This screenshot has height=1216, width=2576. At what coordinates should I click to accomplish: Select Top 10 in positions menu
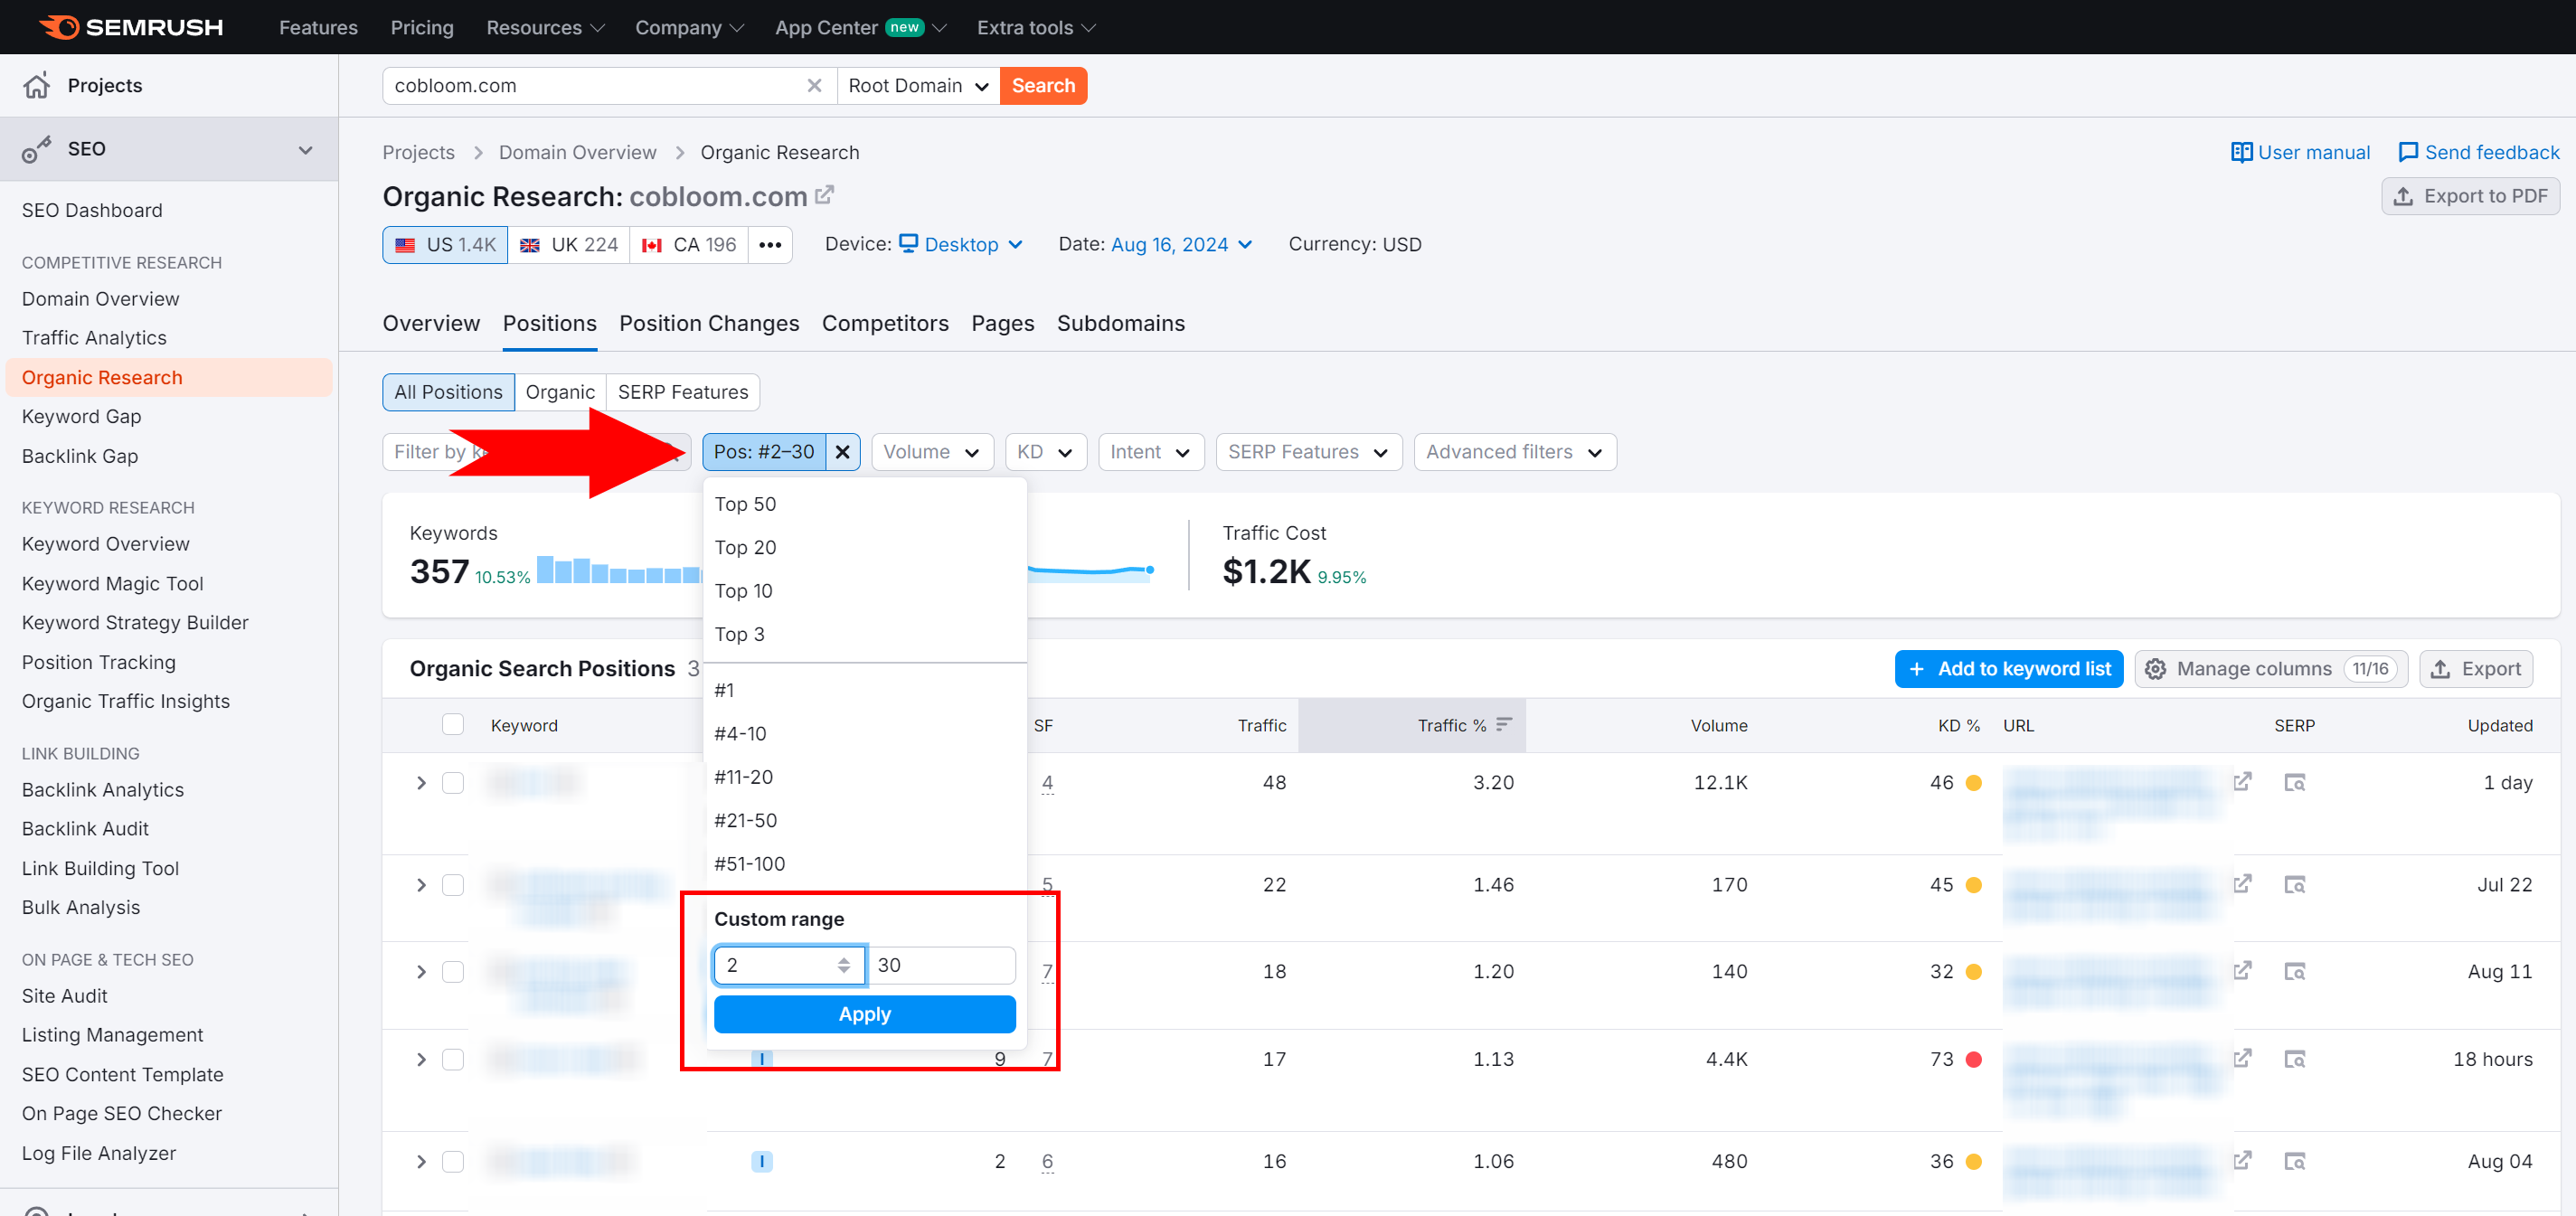pos(865,591)
